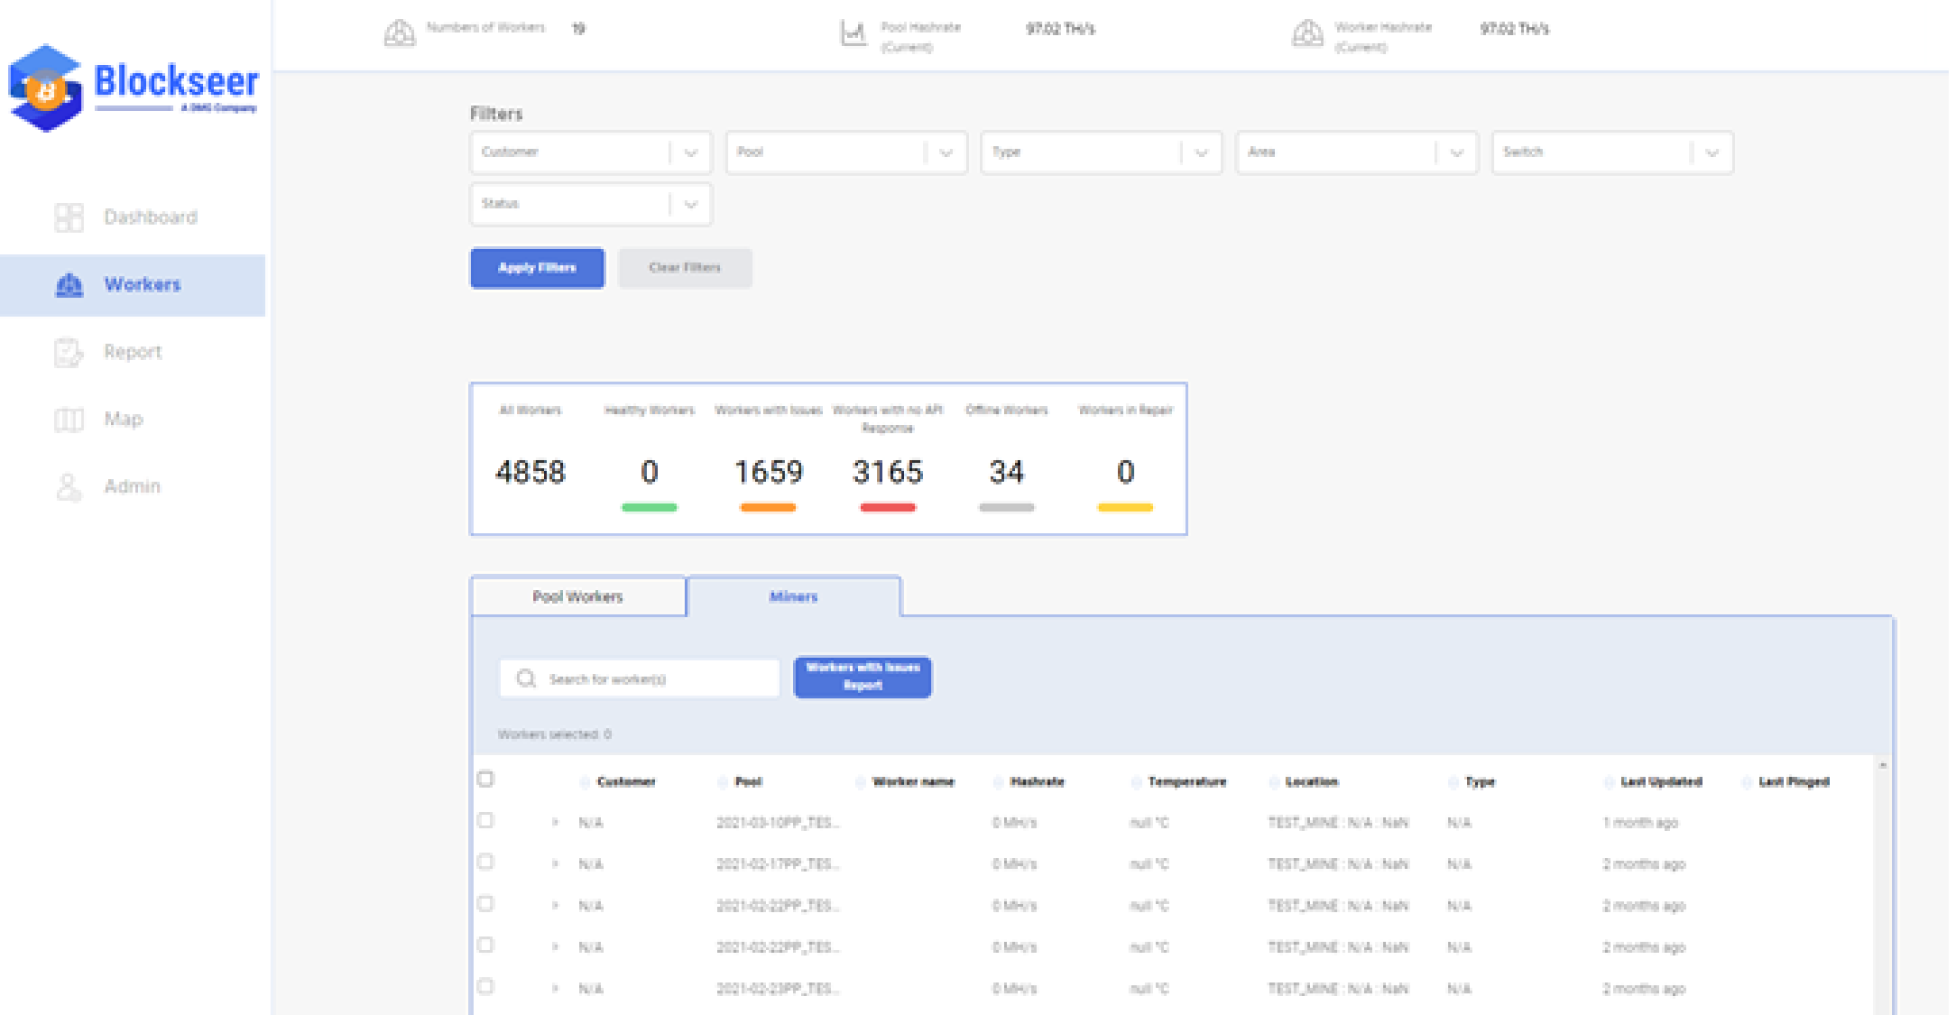The height and width of the screenshot is (1015, 1949).
Task: Click the red bar under Workers with no API Response
Action: [887, 508]
